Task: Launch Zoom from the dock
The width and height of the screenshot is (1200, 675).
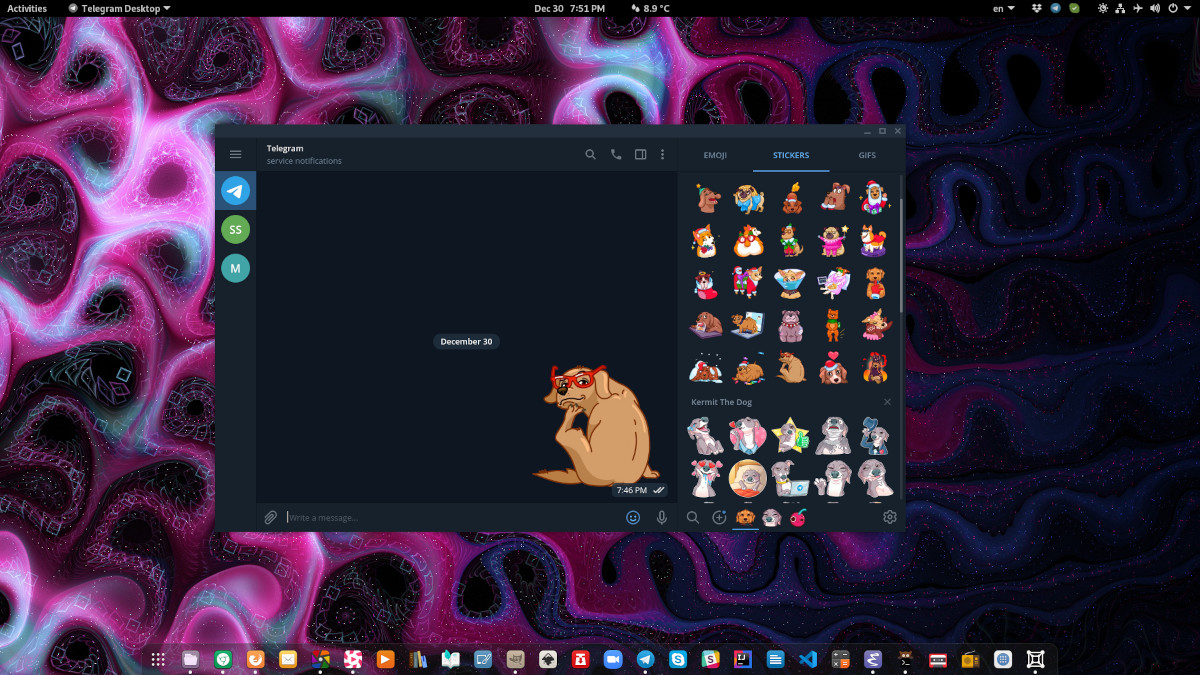Action: pyautogui.click(x=613, y=659)
